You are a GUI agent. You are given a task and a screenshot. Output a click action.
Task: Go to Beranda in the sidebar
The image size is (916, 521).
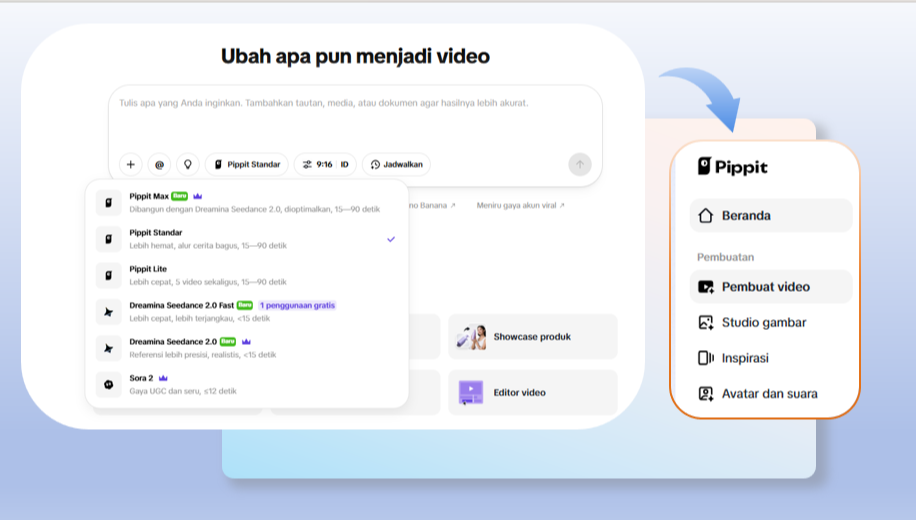[771, 216]
